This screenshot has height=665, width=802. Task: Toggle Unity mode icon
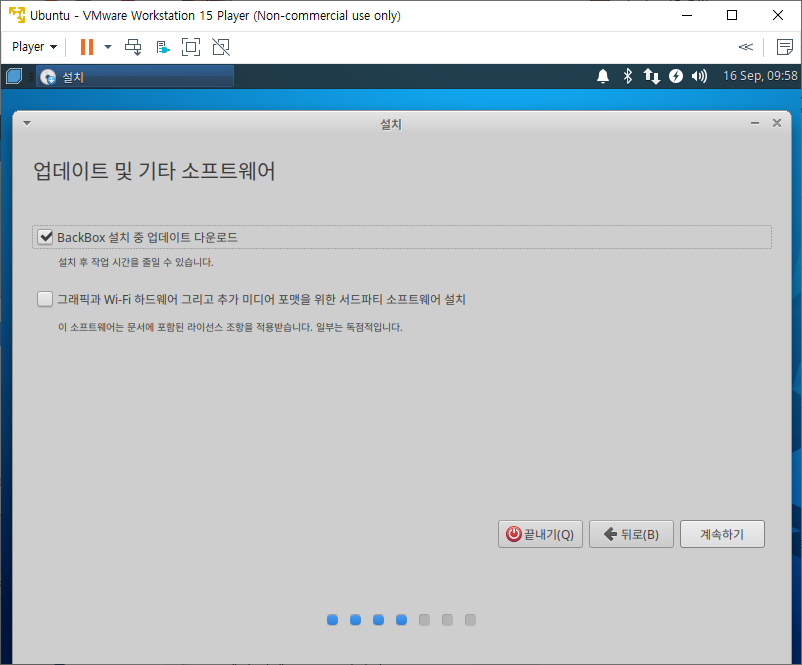[221, 47]
